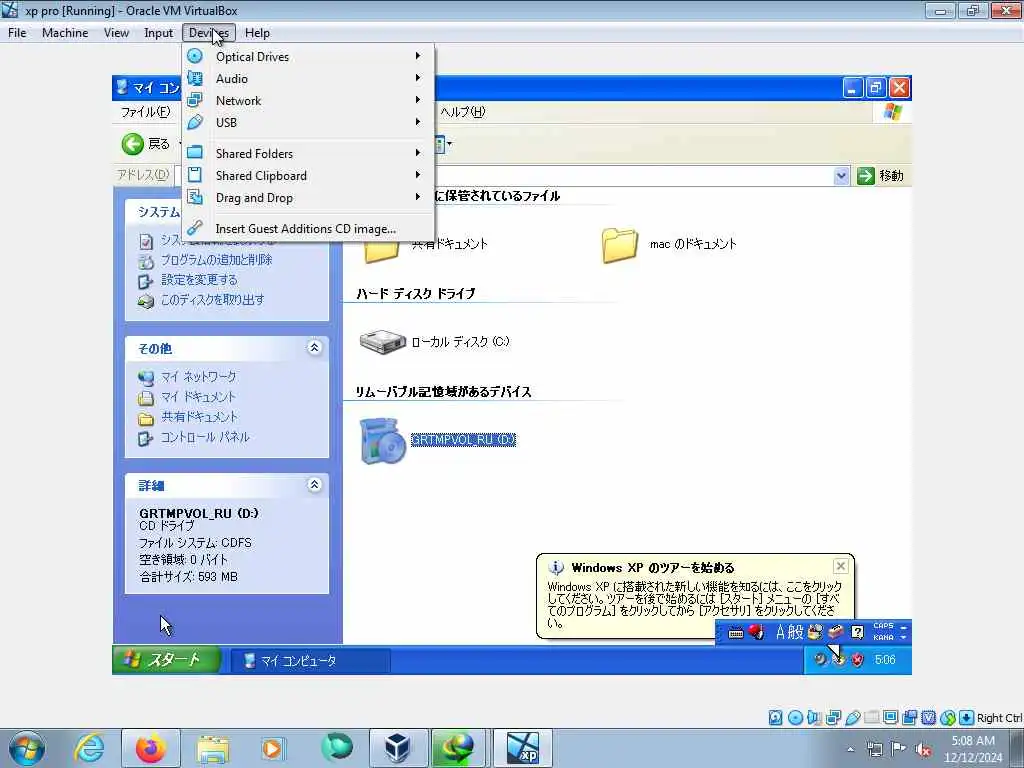Click このディスクを取り出す eject link
Screen dimensions: 1024x768
(212, 300)
